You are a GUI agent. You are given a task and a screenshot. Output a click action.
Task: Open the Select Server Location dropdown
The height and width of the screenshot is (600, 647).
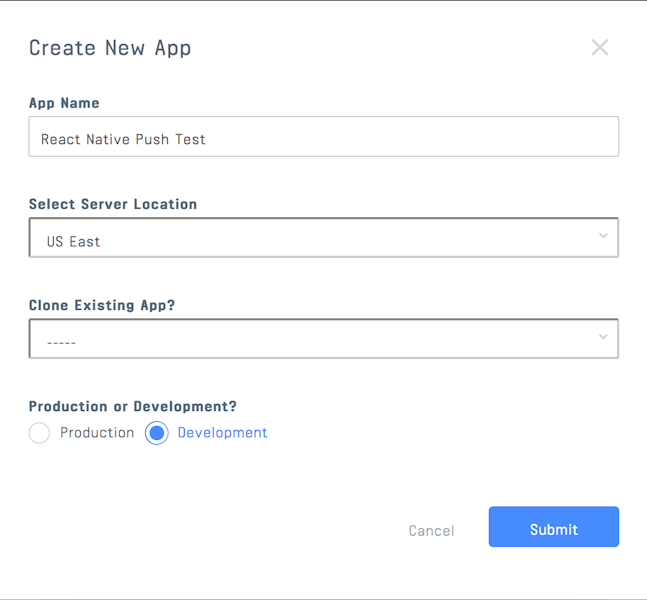323,238
